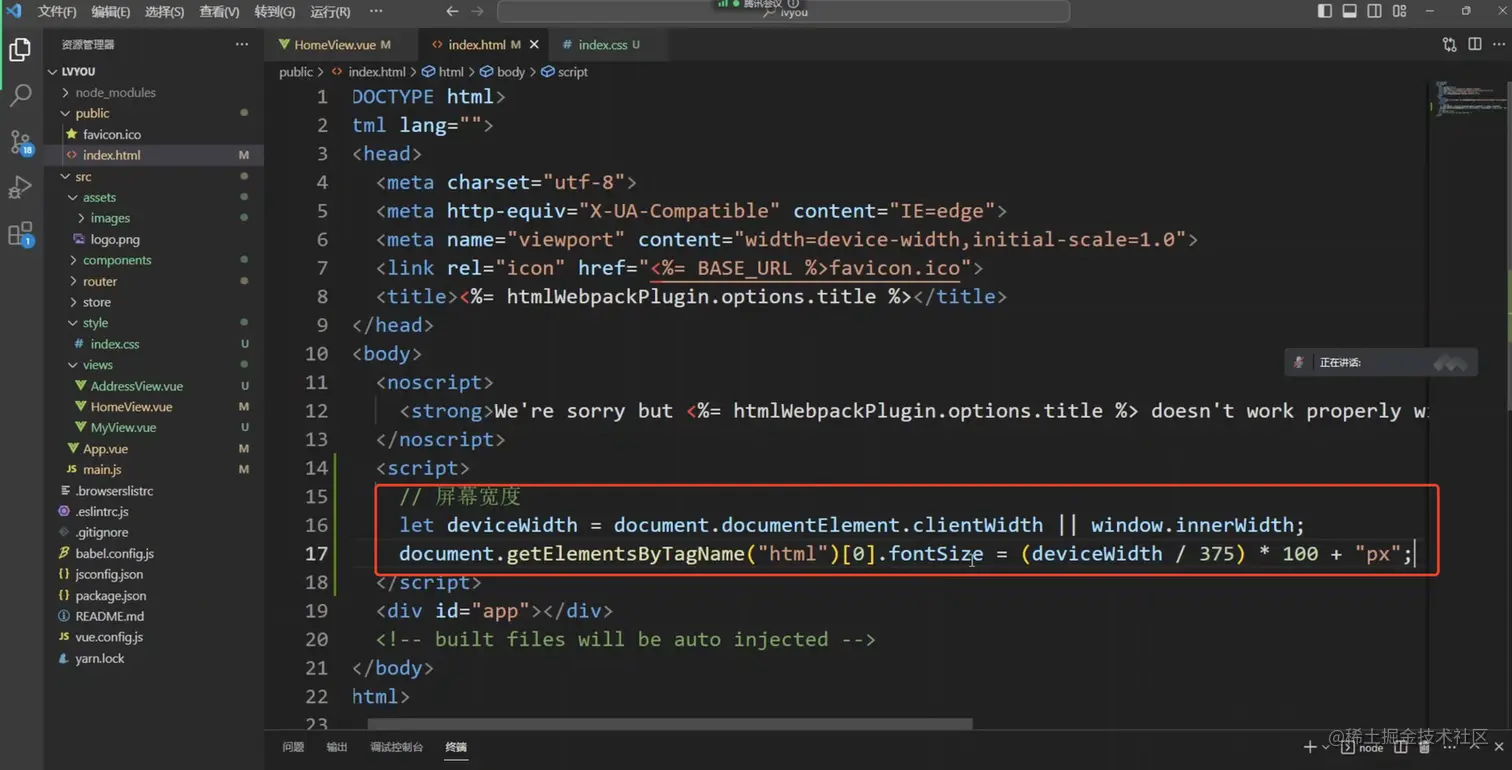The image size is (1512, 770).
Task: Go forward using the right arrow in the title bar
Action: (x=477, y=11)
